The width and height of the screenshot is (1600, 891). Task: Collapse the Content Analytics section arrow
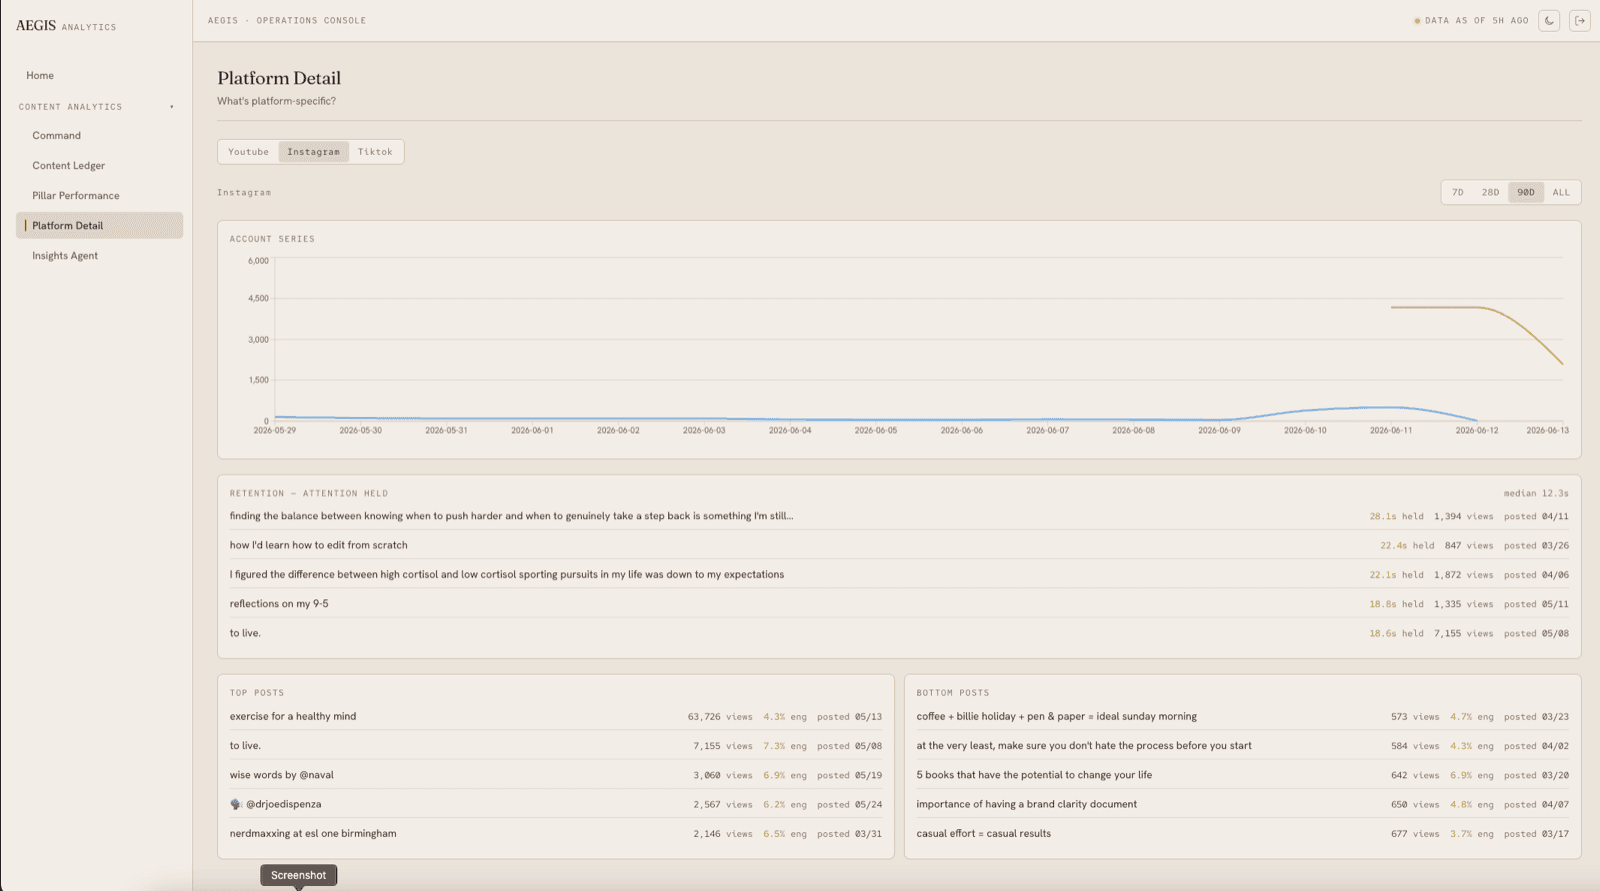[x=172, y=107]
